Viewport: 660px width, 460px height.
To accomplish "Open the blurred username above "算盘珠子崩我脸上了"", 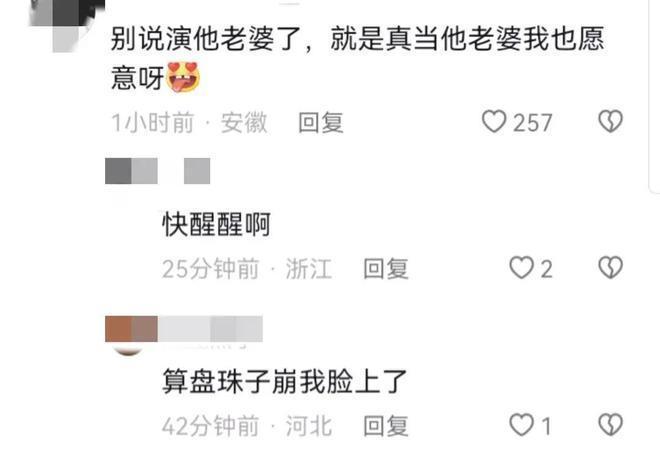I will [x=184, y=329].
